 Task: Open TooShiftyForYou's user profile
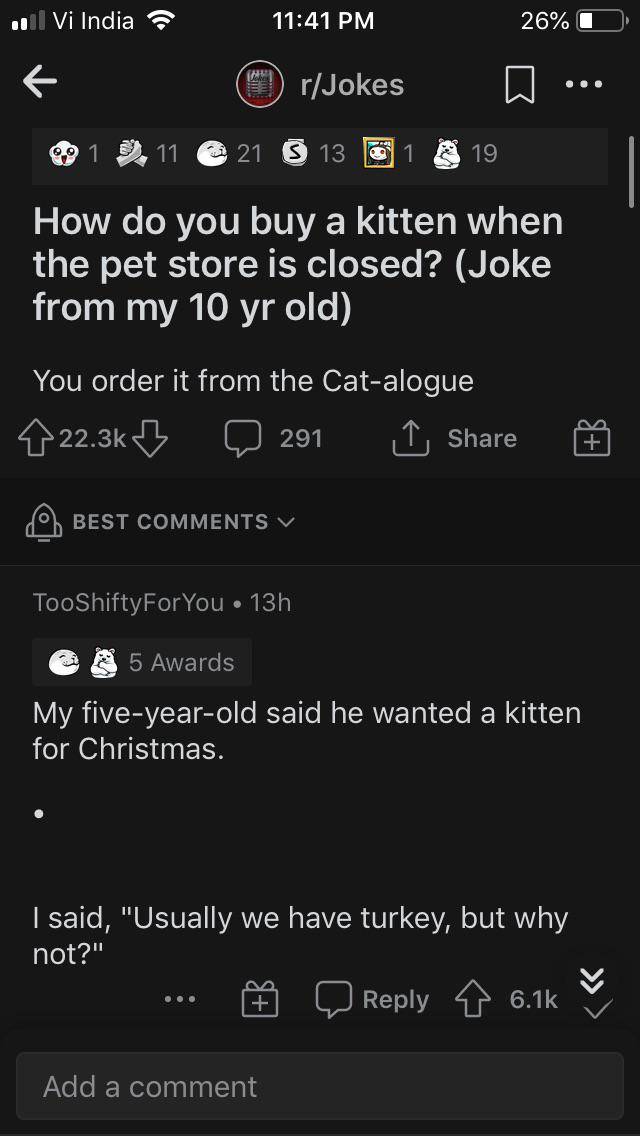128,602
